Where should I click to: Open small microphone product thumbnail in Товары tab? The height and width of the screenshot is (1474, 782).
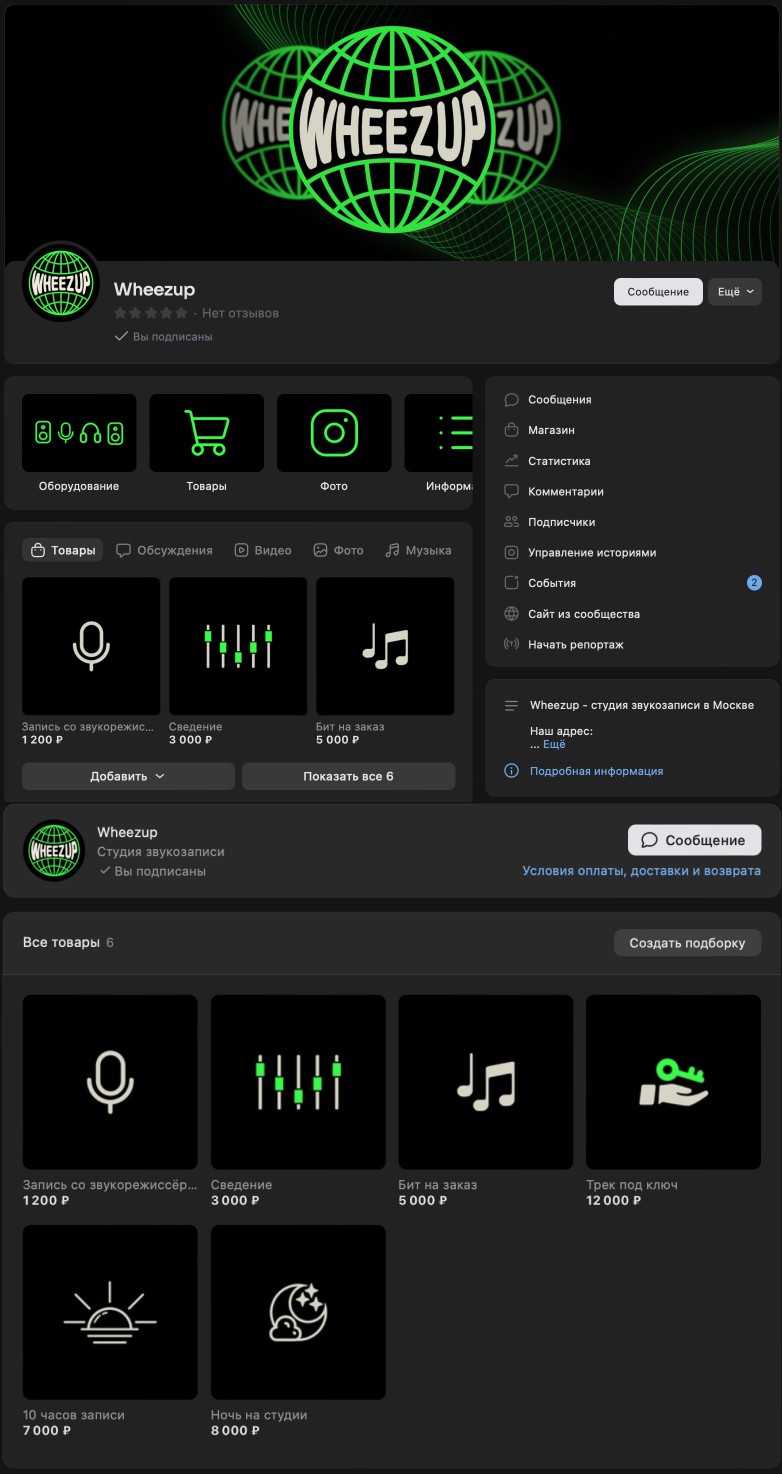click(x=91, y=646)
